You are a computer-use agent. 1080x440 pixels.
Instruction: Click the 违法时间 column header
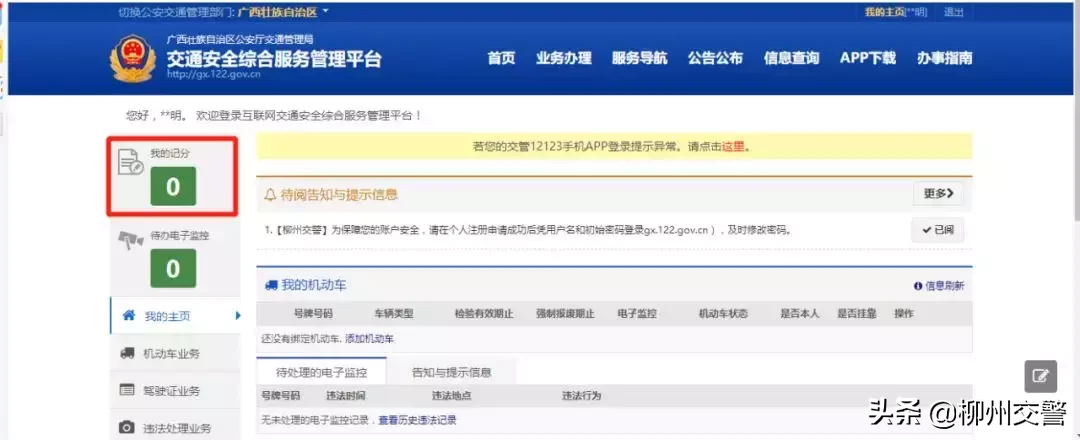click(x=346, y=396)
